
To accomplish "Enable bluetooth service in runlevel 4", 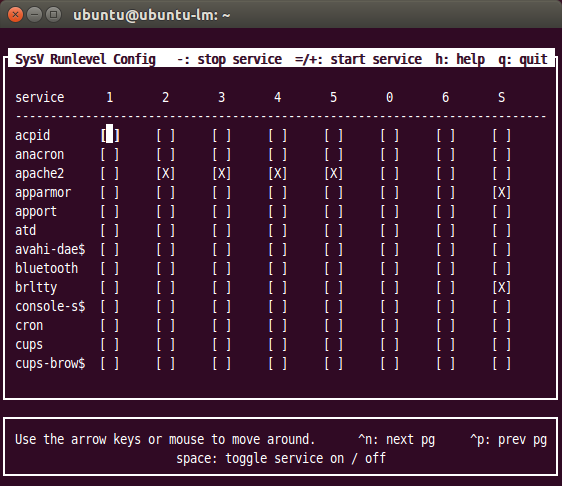I will click(278, 268).
